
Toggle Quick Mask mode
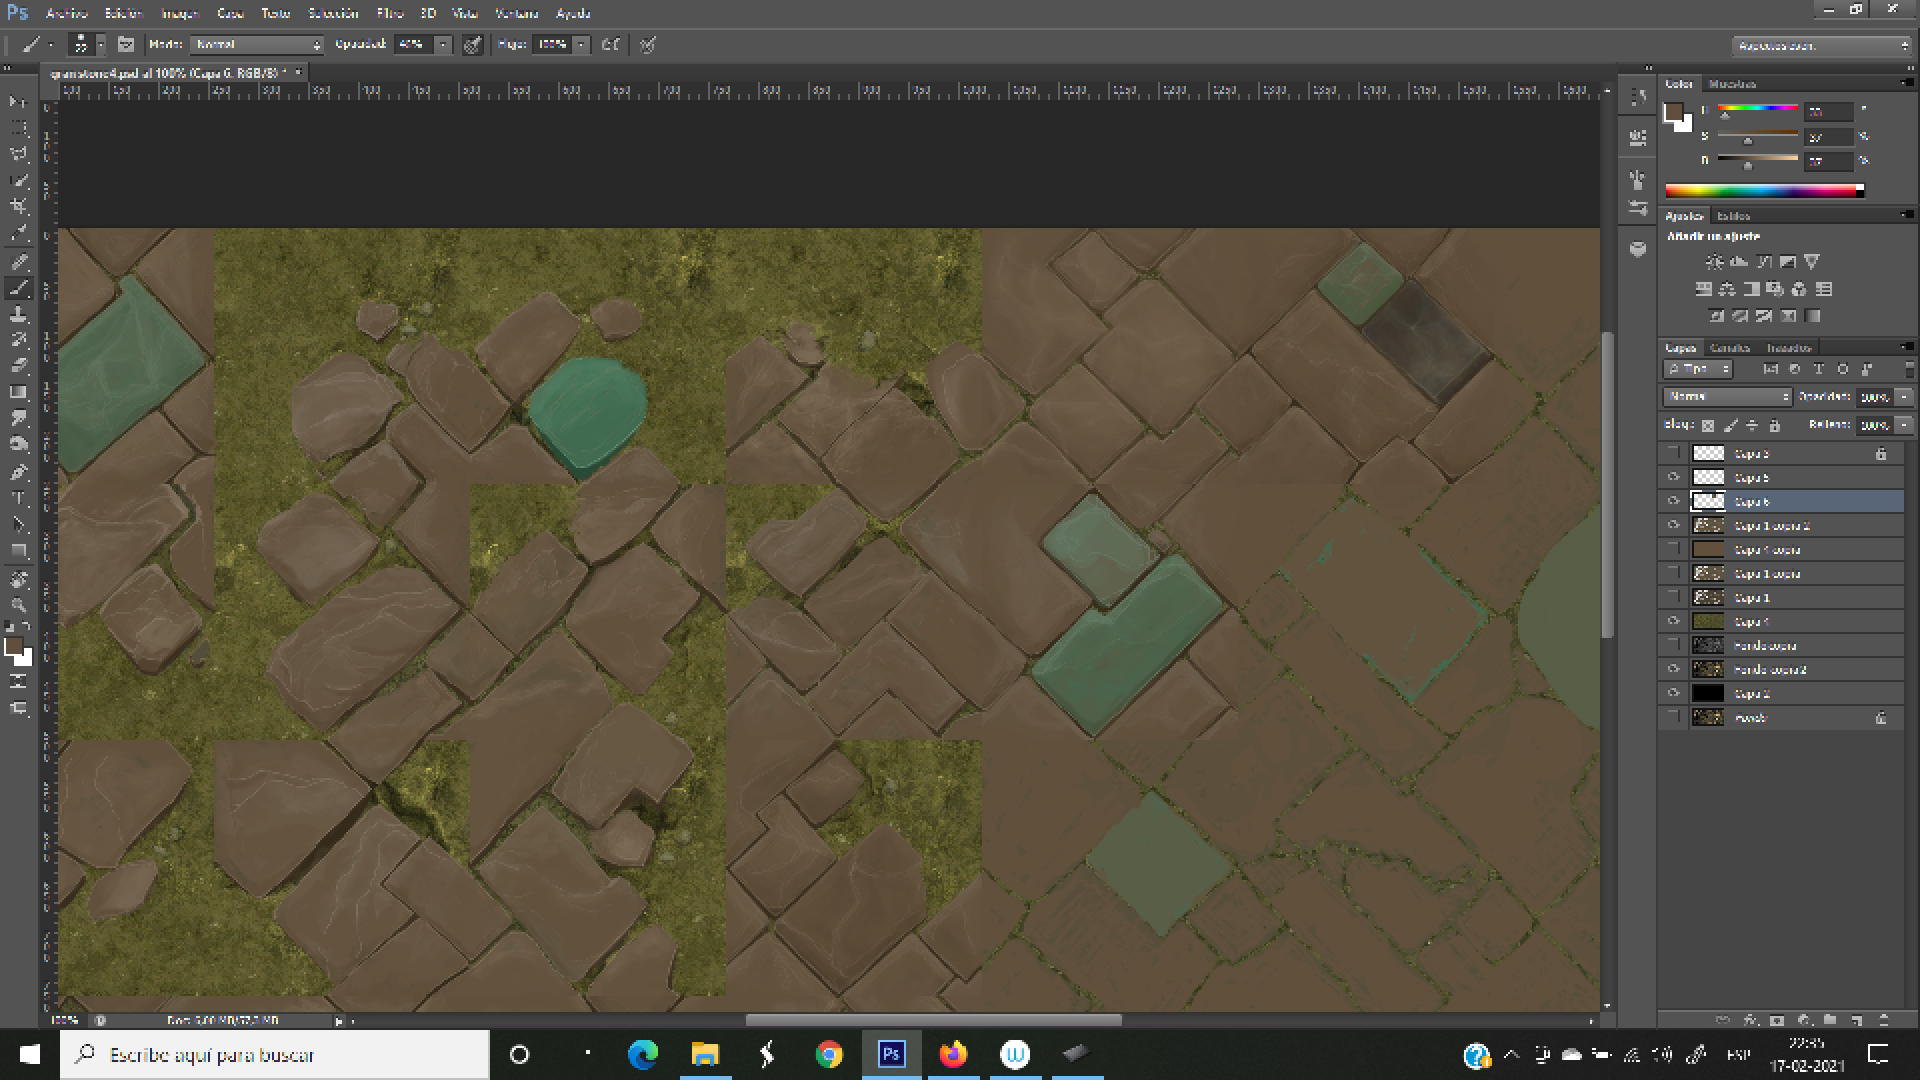[x=18, y=681]
